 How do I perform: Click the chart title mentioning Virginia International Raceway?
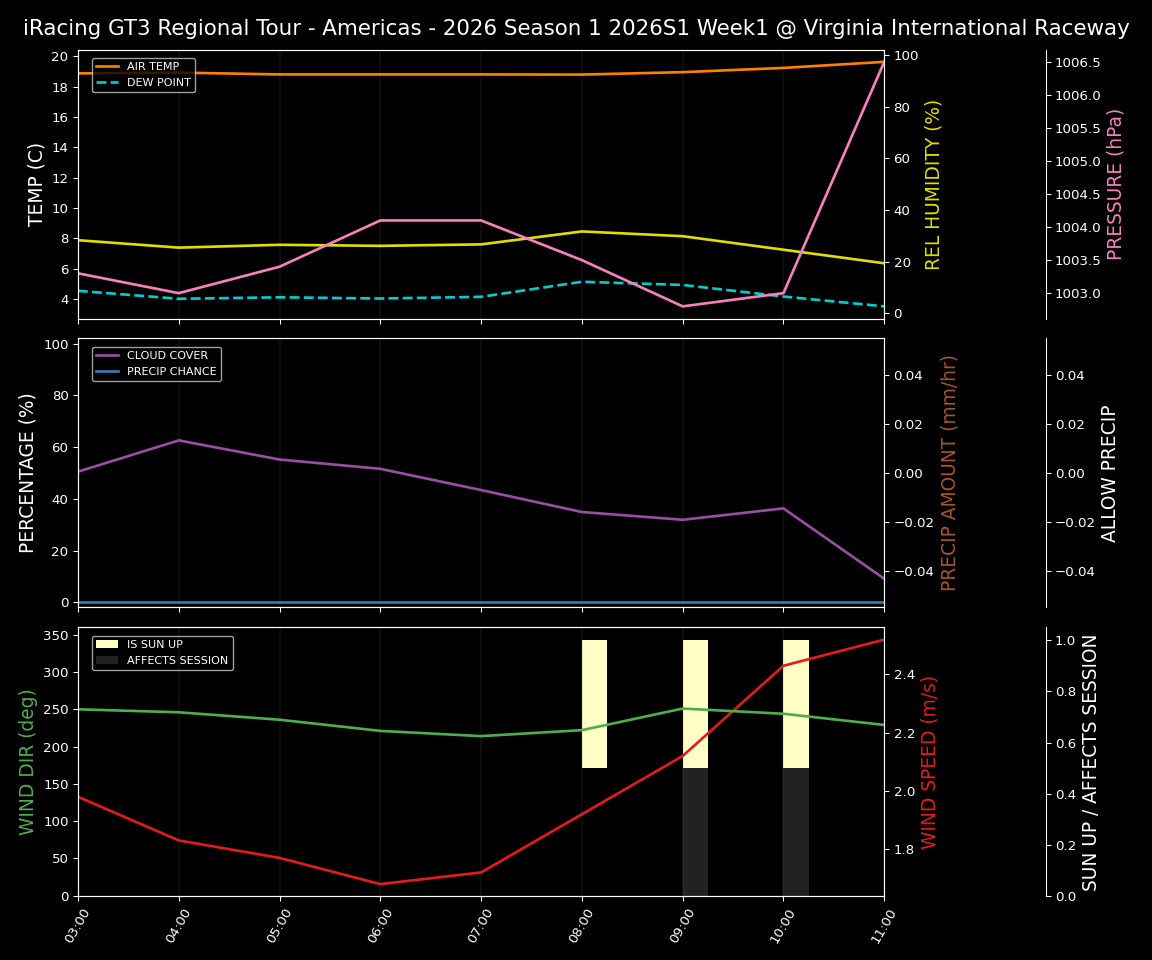[576, 28]
